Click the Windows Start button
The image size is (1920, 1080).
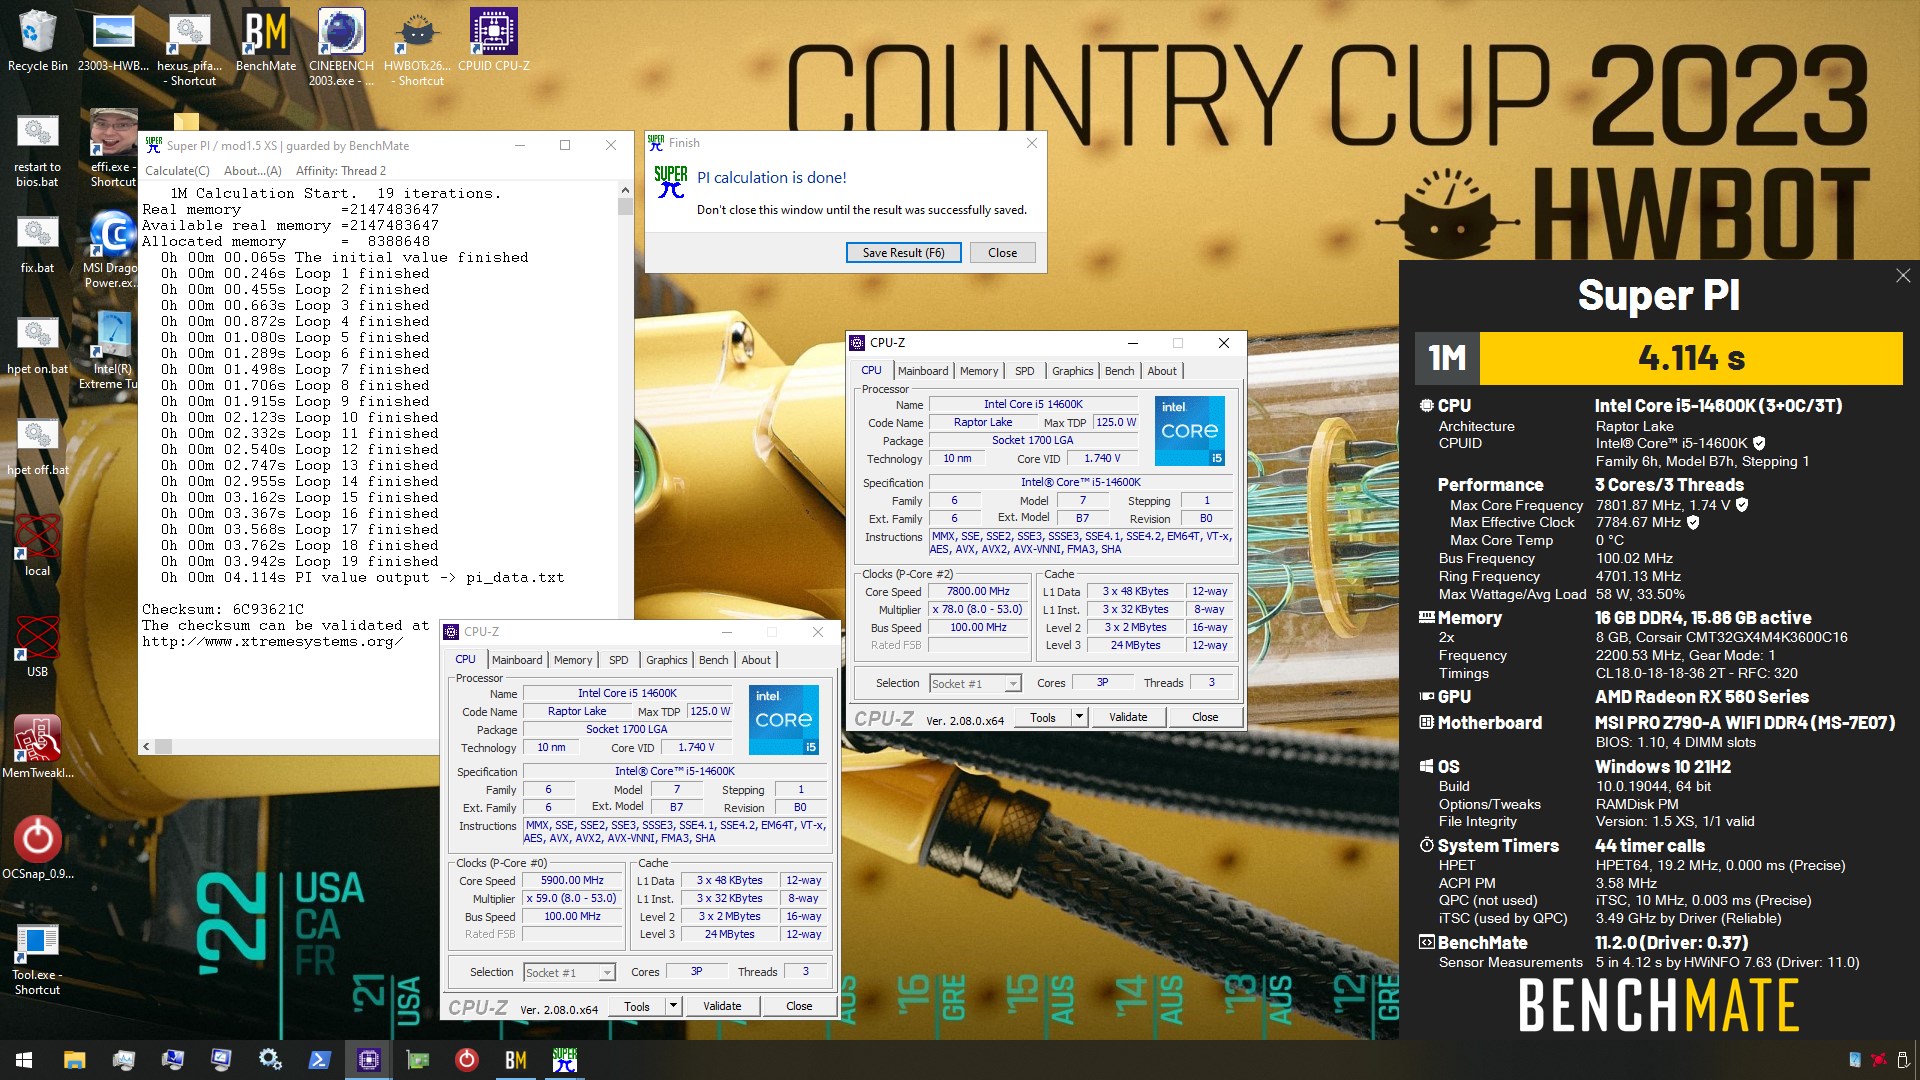click(x=24, y=1060)
